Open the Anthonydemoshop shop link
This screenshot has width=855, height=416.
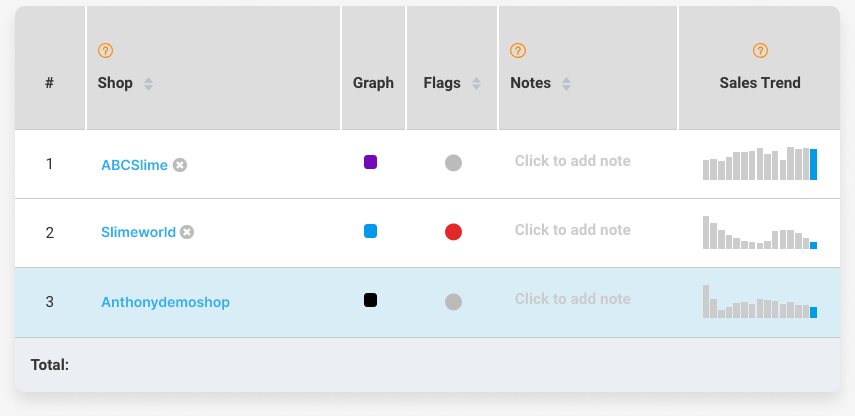click(165, 302)
